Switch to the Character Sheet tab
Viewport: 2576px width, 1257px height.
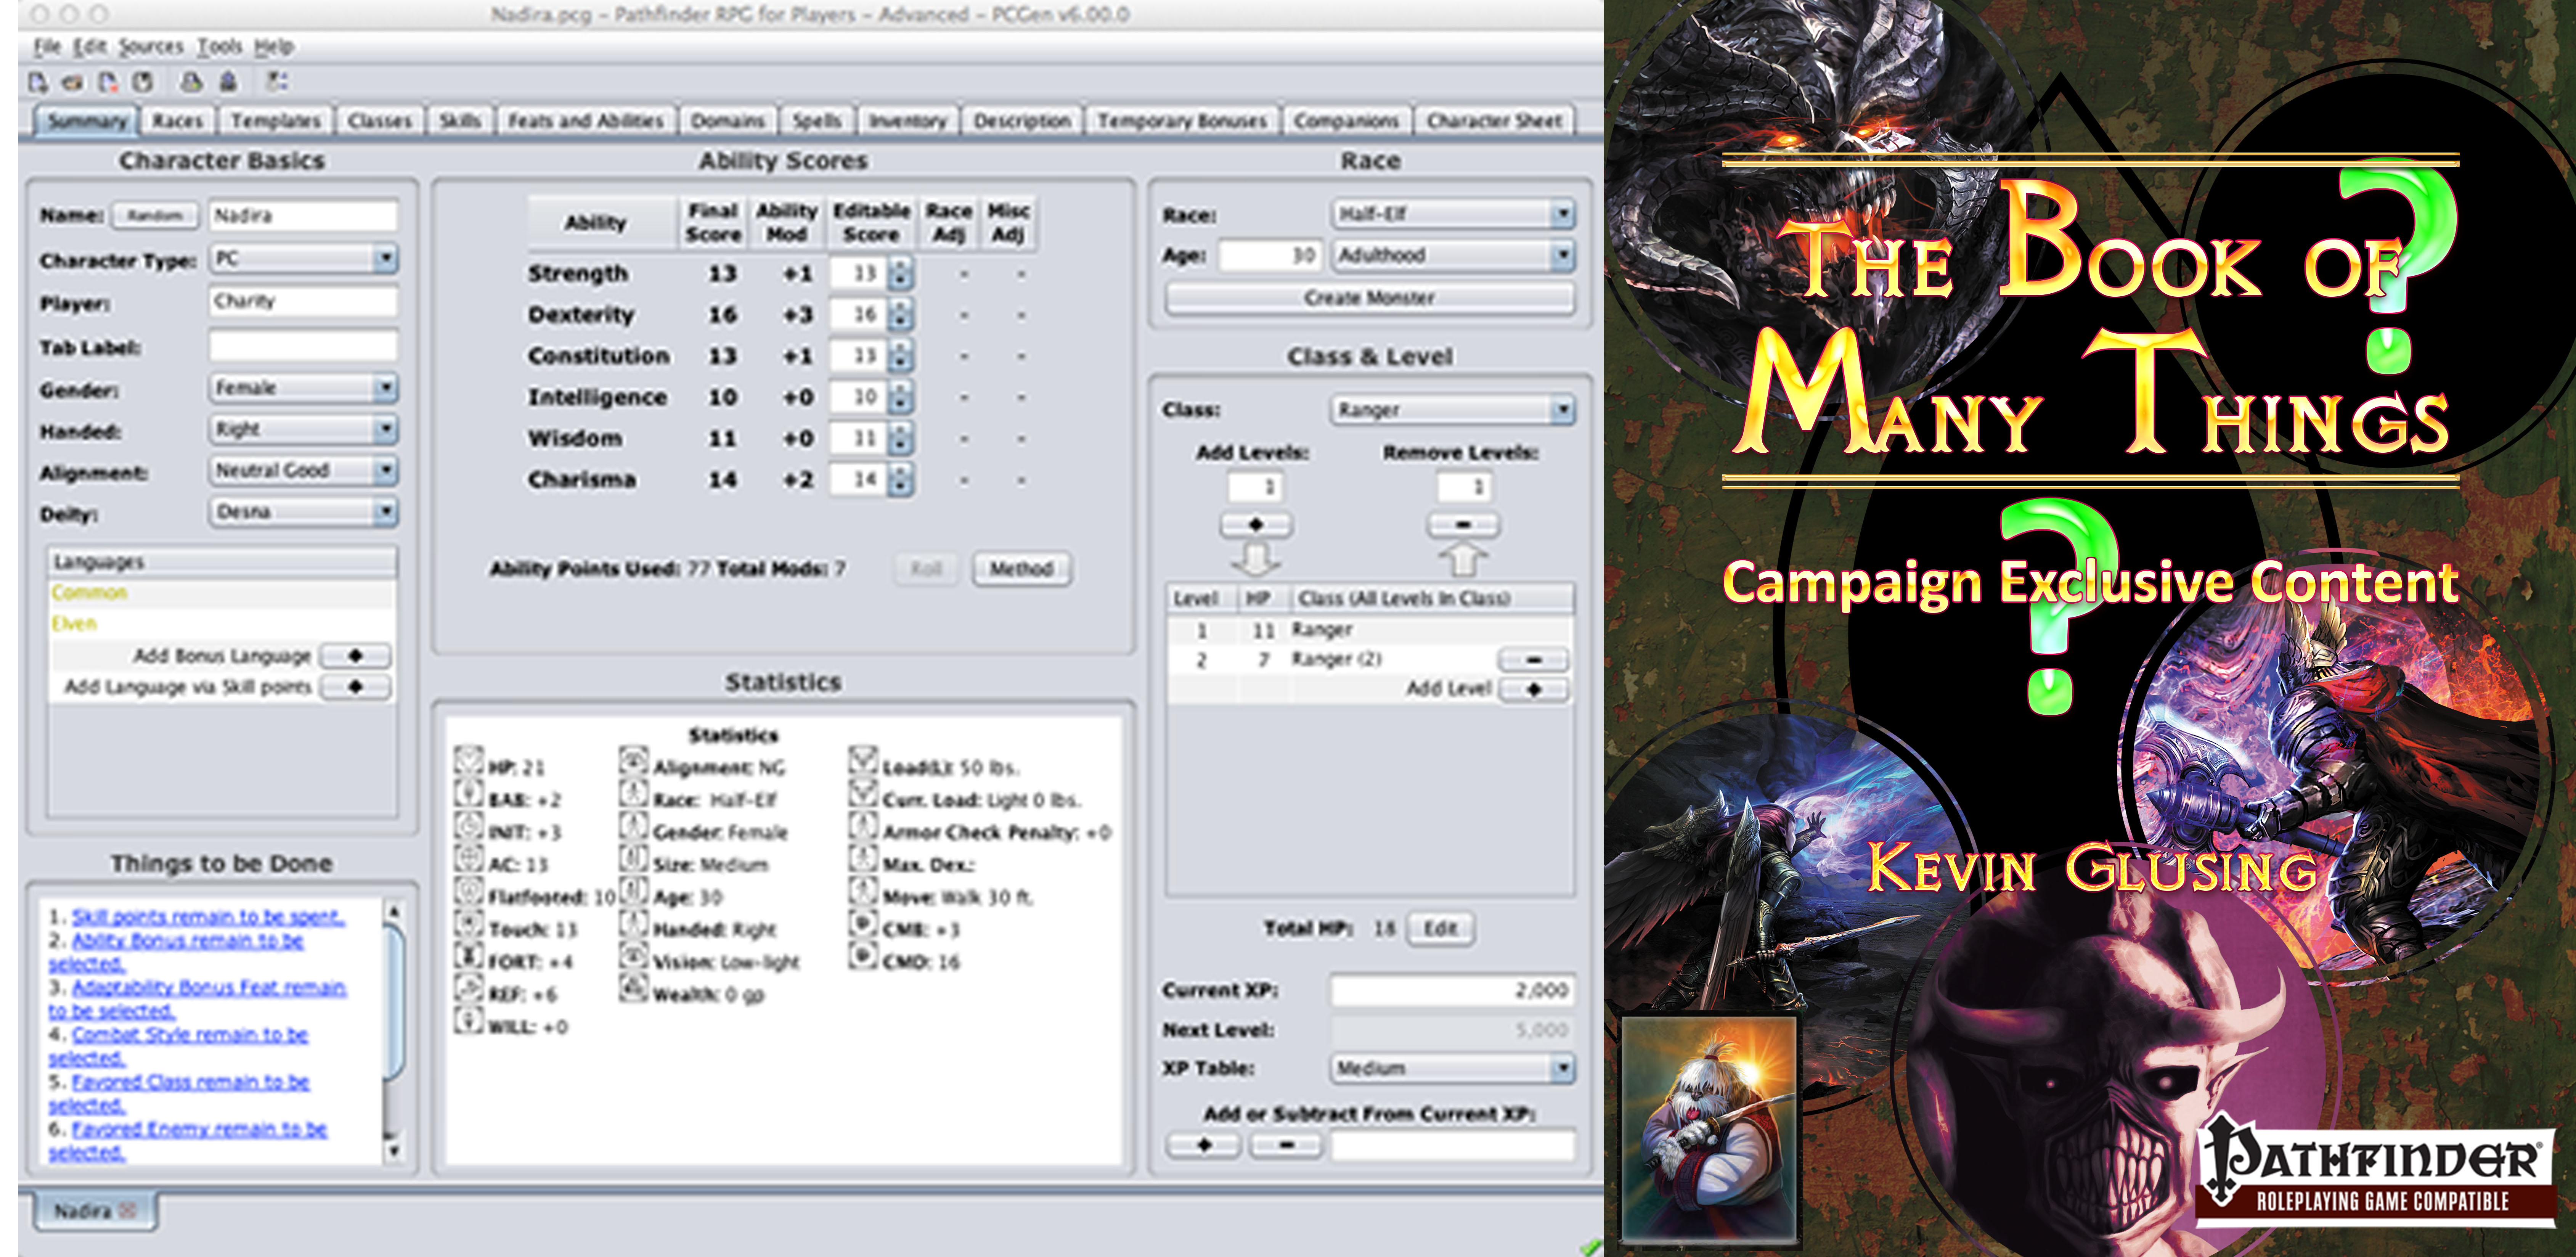click(1494, 121)
